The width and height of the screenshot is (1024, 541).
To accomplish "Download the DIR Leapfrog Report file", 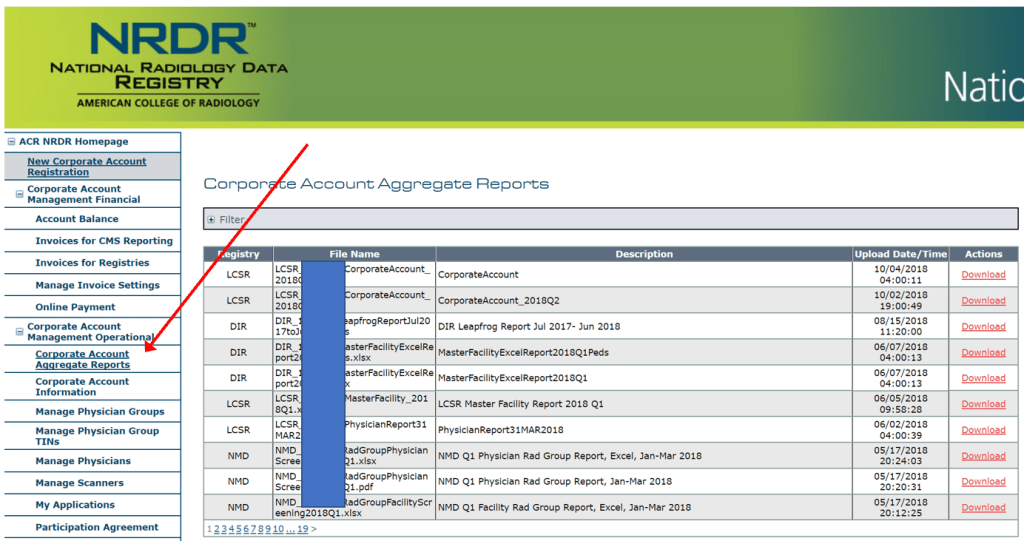I will point(983,326).
